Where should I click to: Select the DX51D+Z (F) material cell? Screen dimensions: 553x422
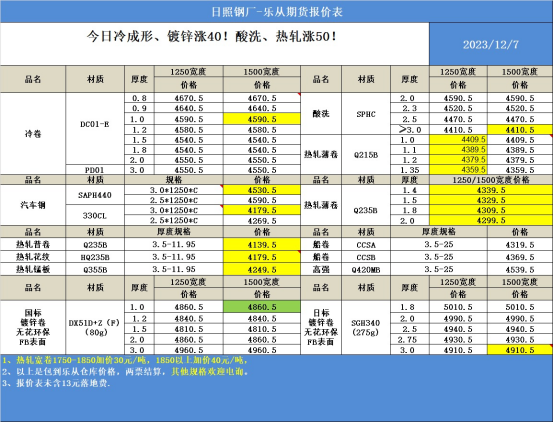[95, 328]
